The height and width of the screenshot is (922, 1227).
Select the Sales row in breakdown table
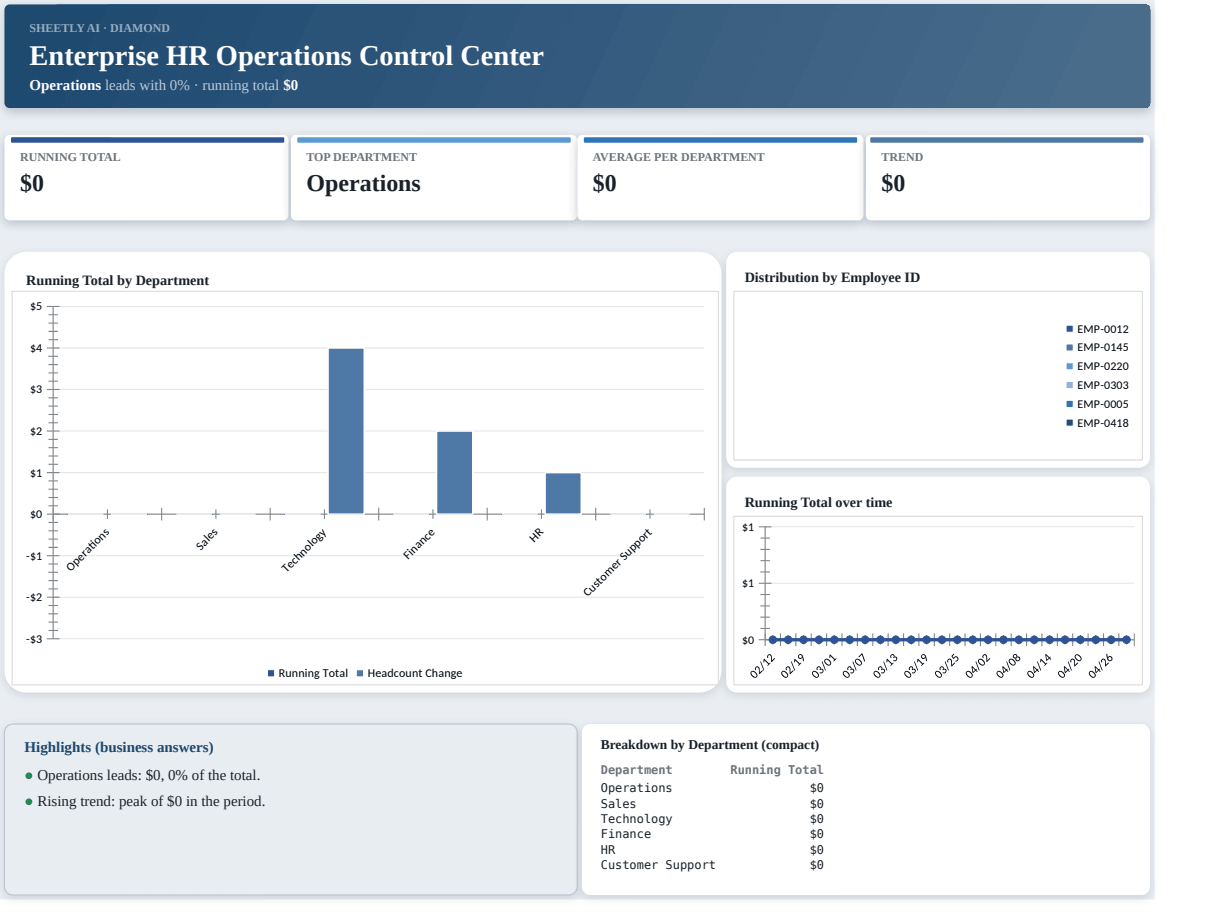[712, 803]
